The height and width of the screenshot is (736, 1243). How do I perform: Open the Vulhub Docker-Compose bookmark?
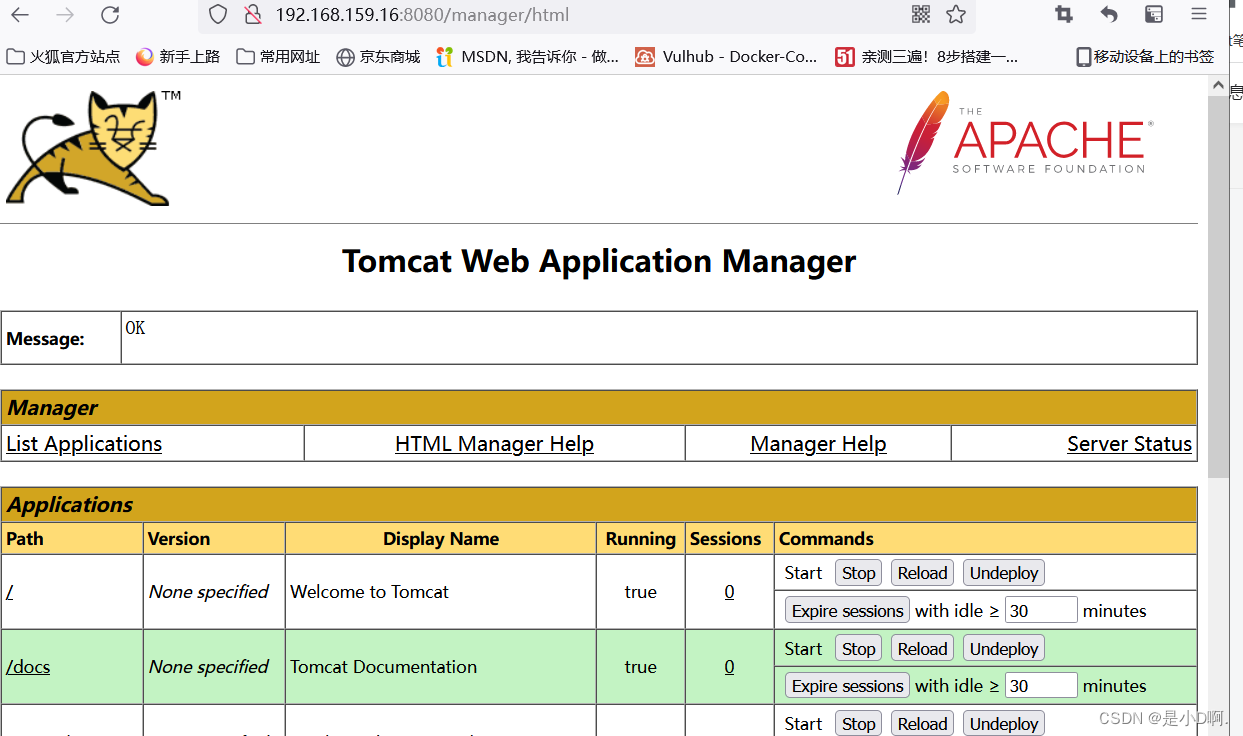(x=727, y=57)
